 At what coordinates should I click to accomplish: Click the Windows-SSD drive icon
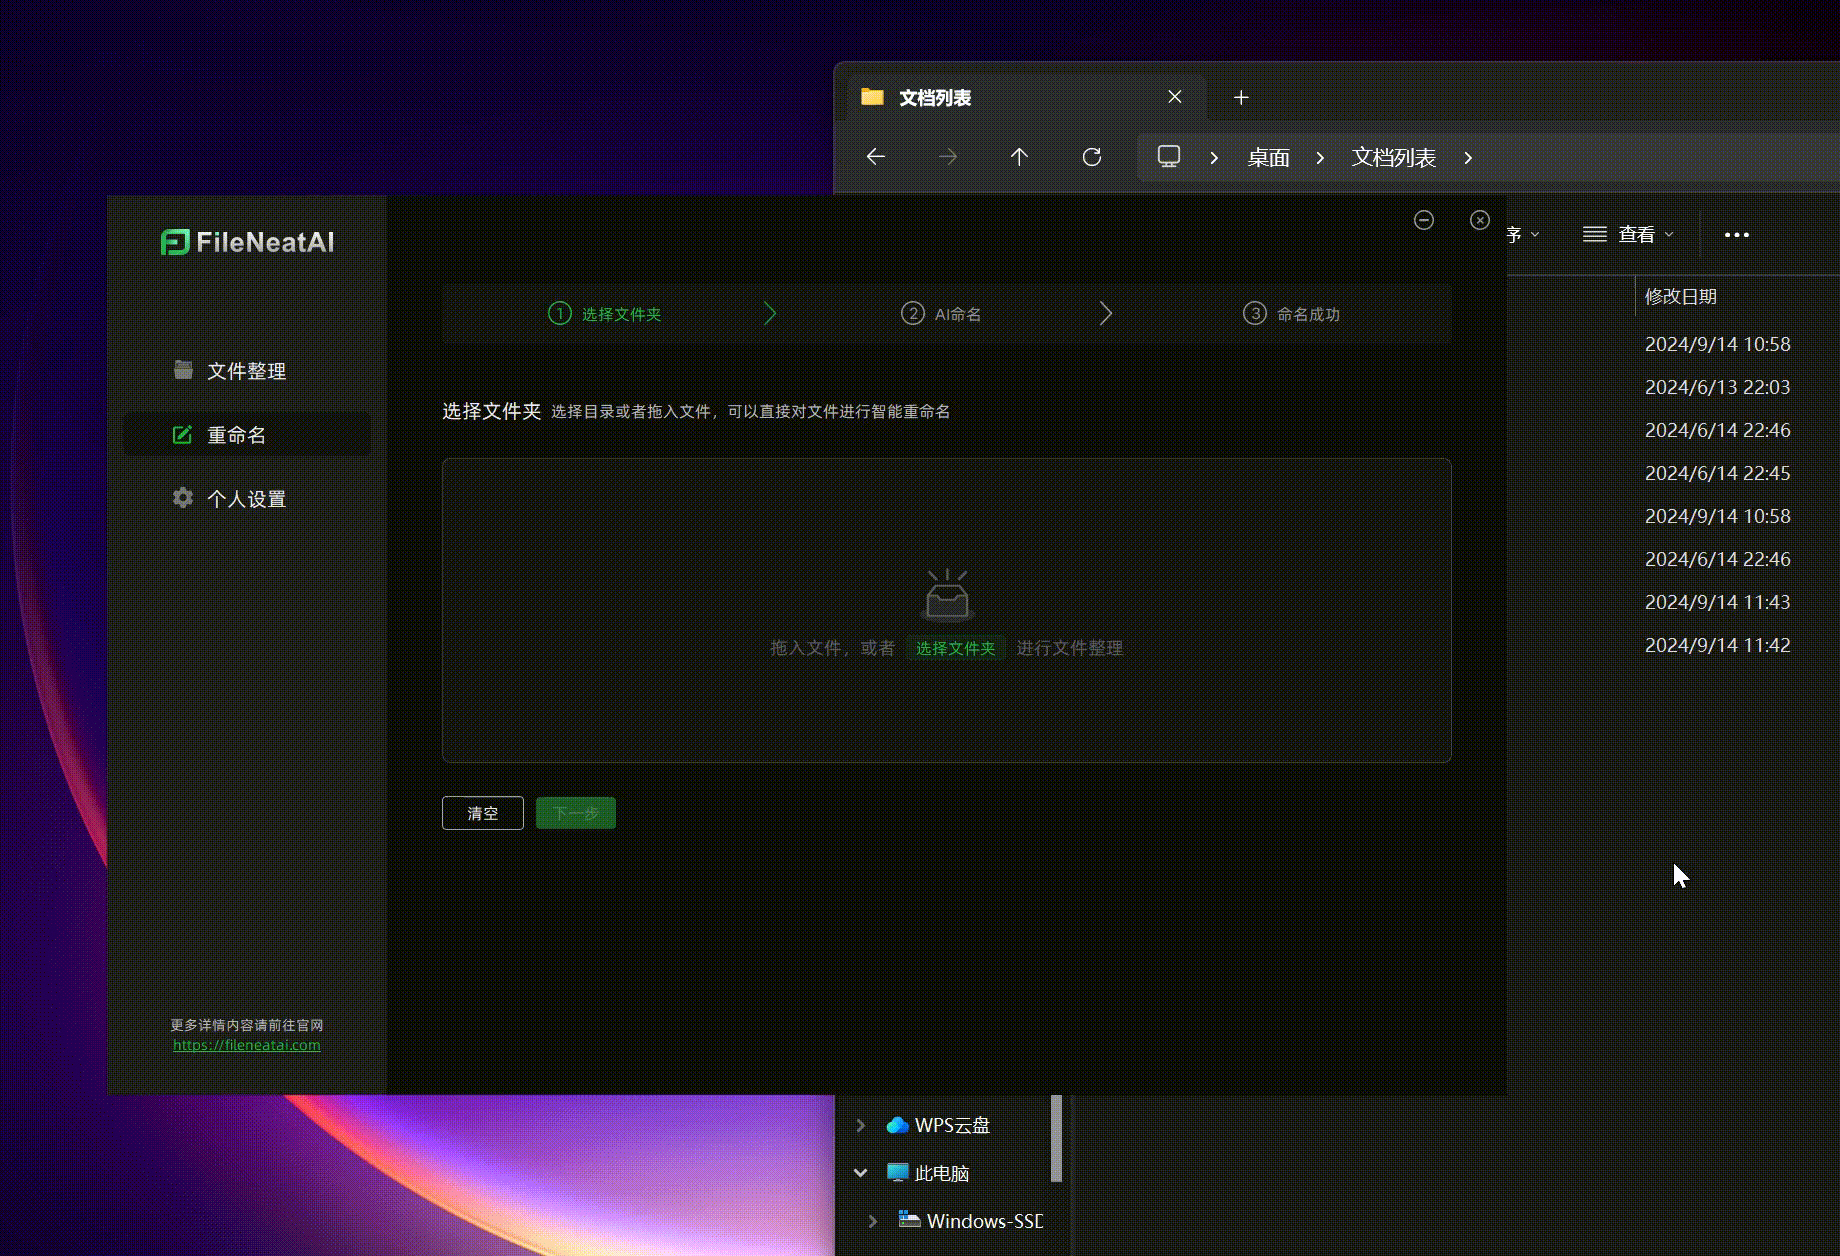[x=909, y=1220]
